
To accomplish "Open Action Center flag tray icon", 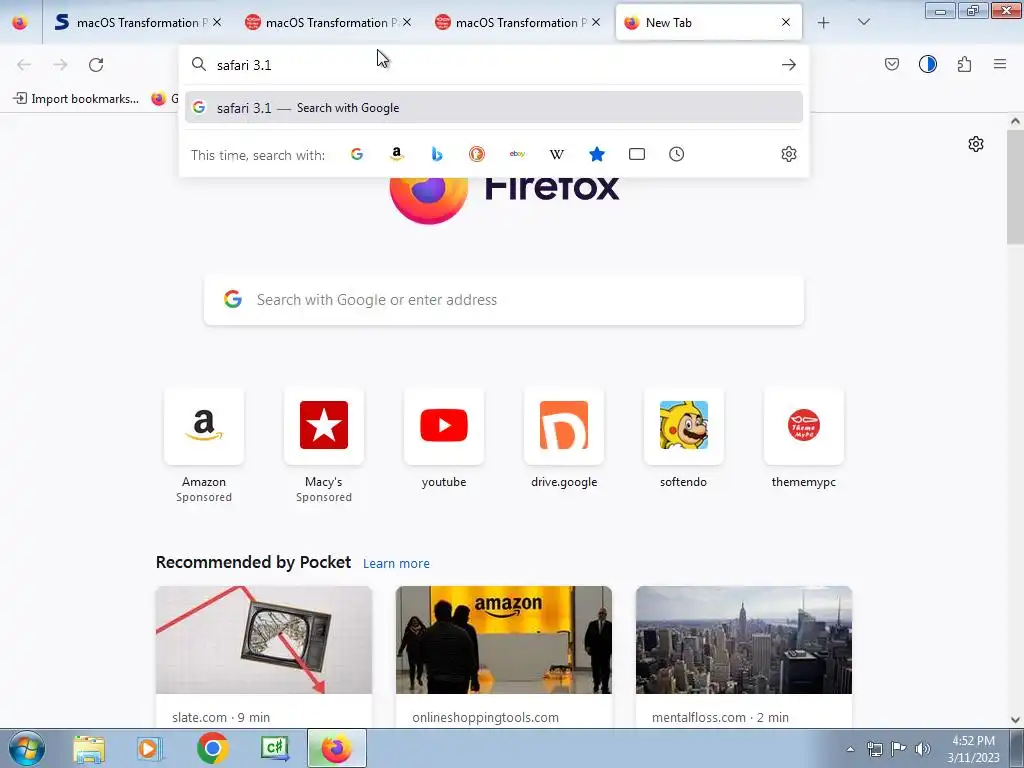I will click(x=899, y=749).
